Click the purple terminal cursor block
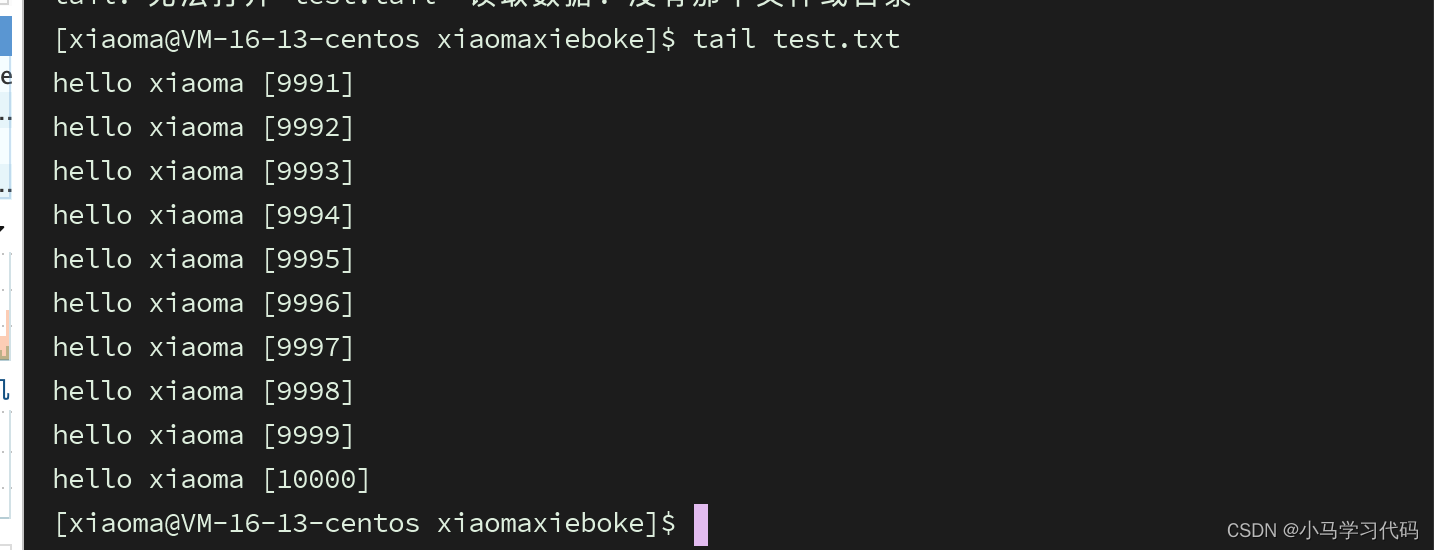Image resolution: width=1434 pixels, height=550 pixels. (x=700, y=525)
